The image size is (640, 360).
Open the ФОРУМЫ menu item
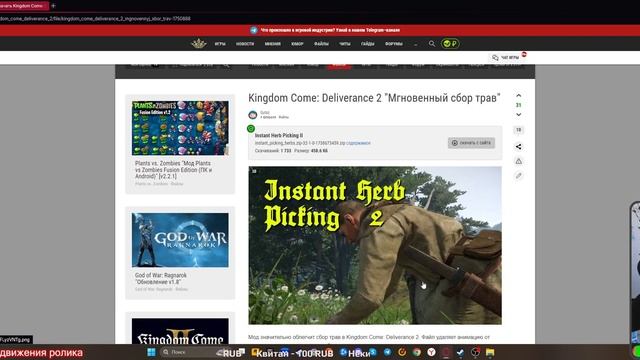pyautogui.click(x=394, y=44)
